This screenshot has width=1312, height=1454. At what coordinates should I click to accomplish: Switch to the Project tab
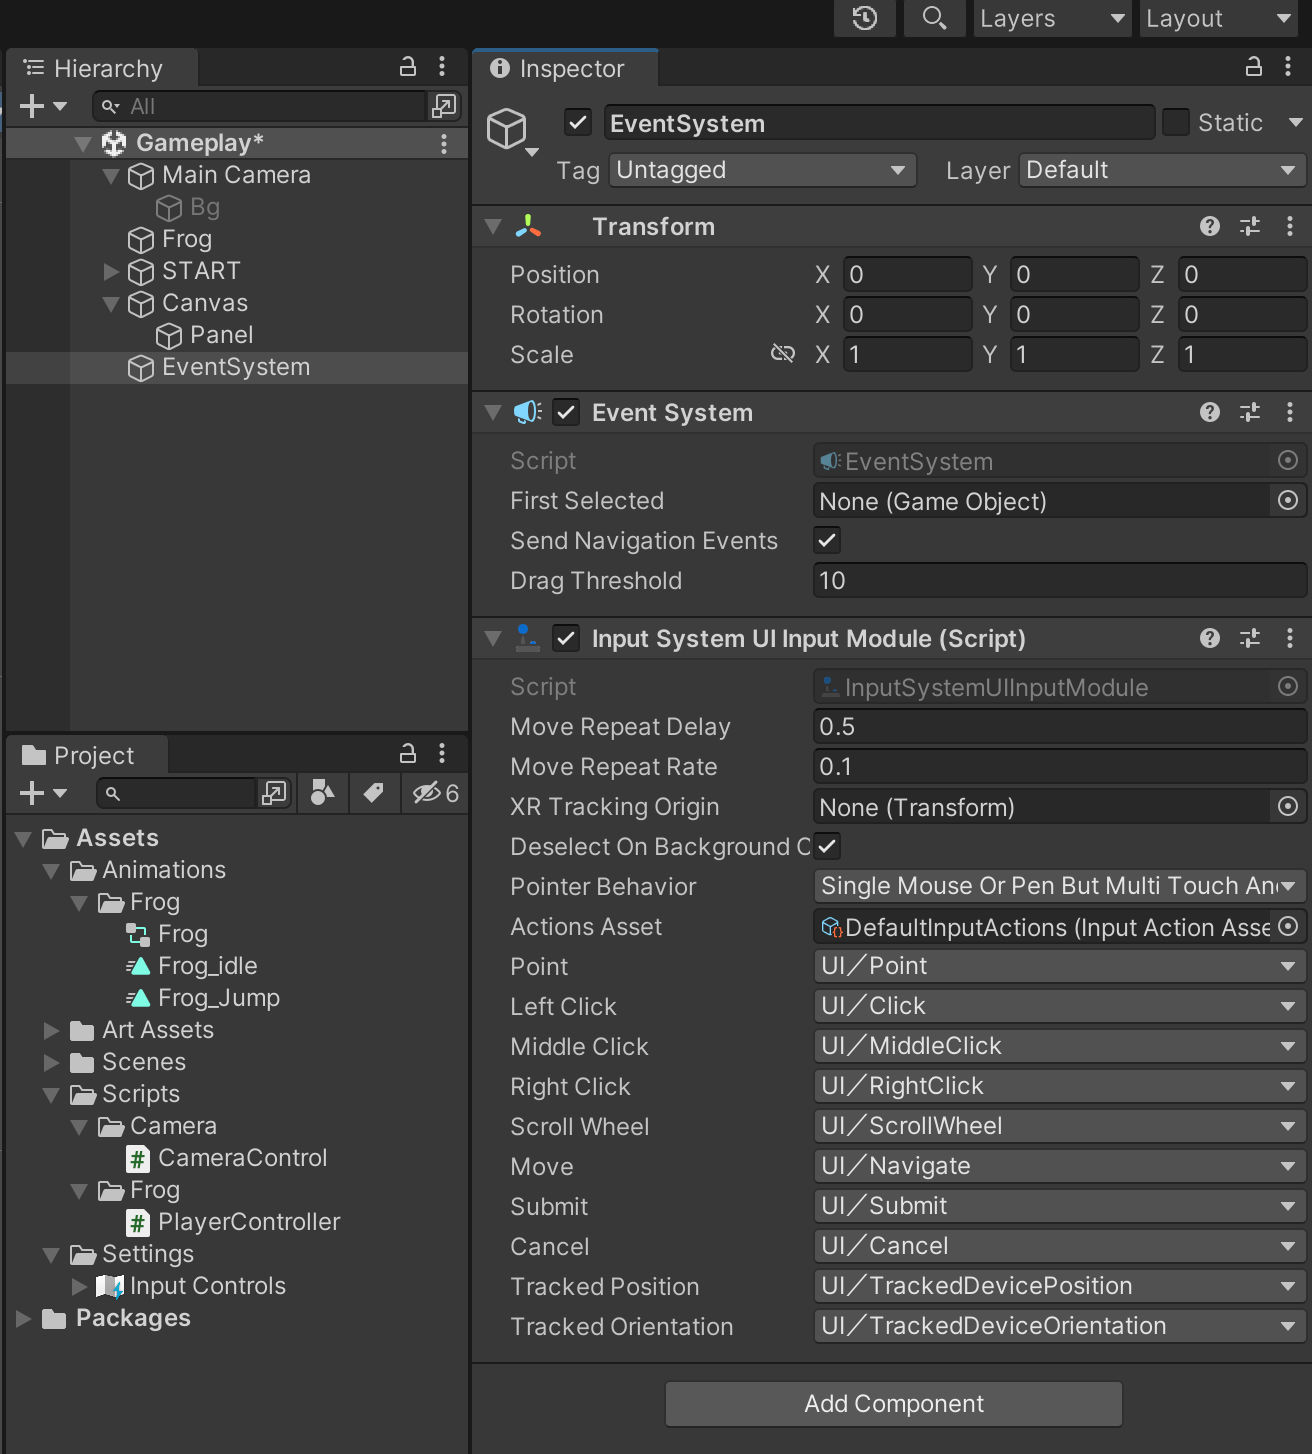pos(87,755)
